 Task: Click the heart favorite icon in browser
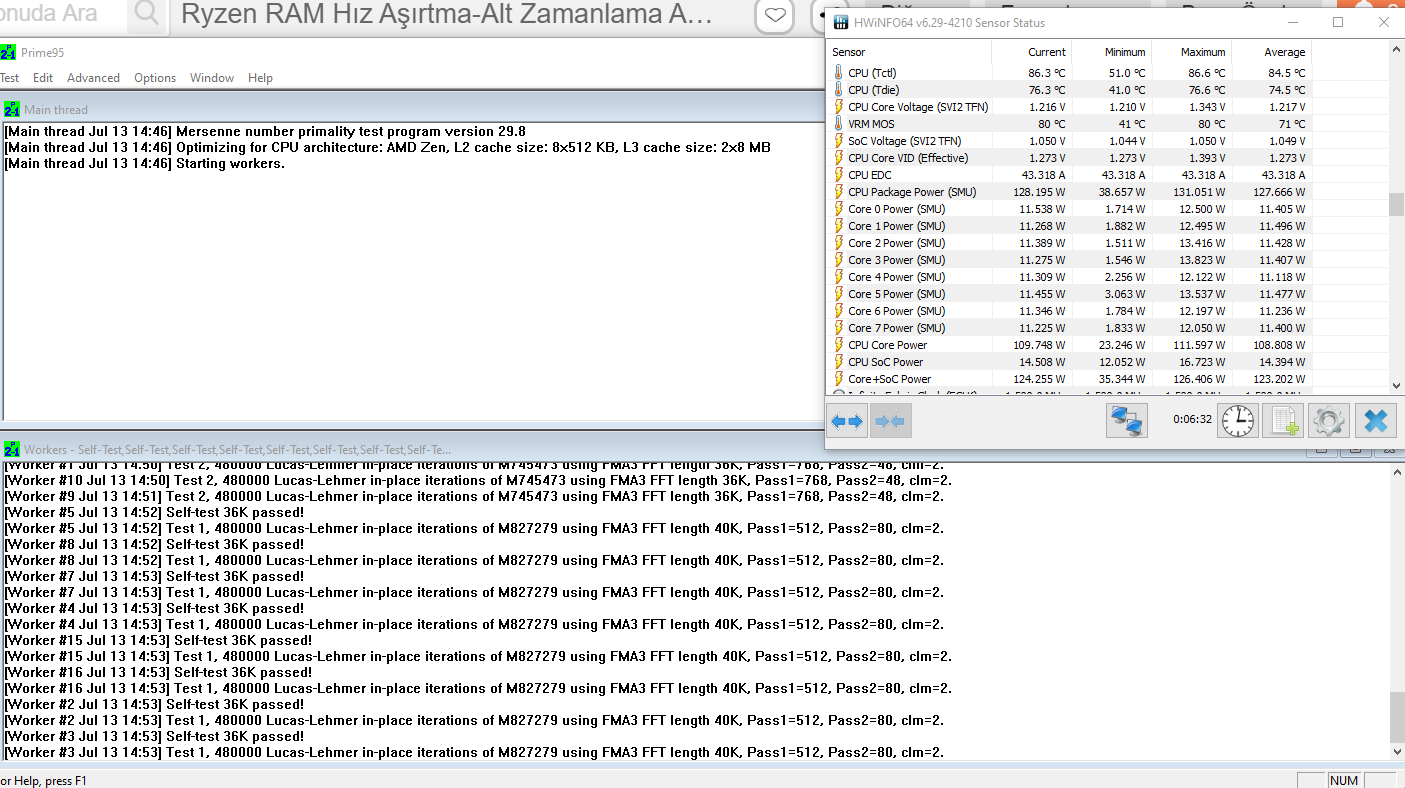pyautogui.click(x=775, y=15)
